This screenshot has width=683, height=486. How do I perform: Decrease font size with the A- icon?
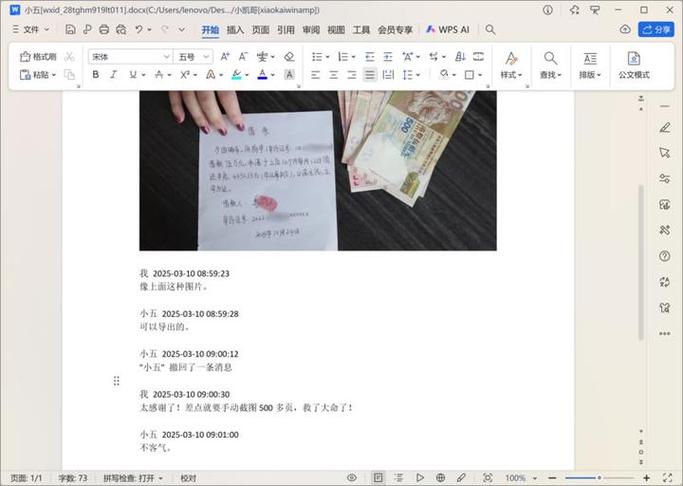243,57
